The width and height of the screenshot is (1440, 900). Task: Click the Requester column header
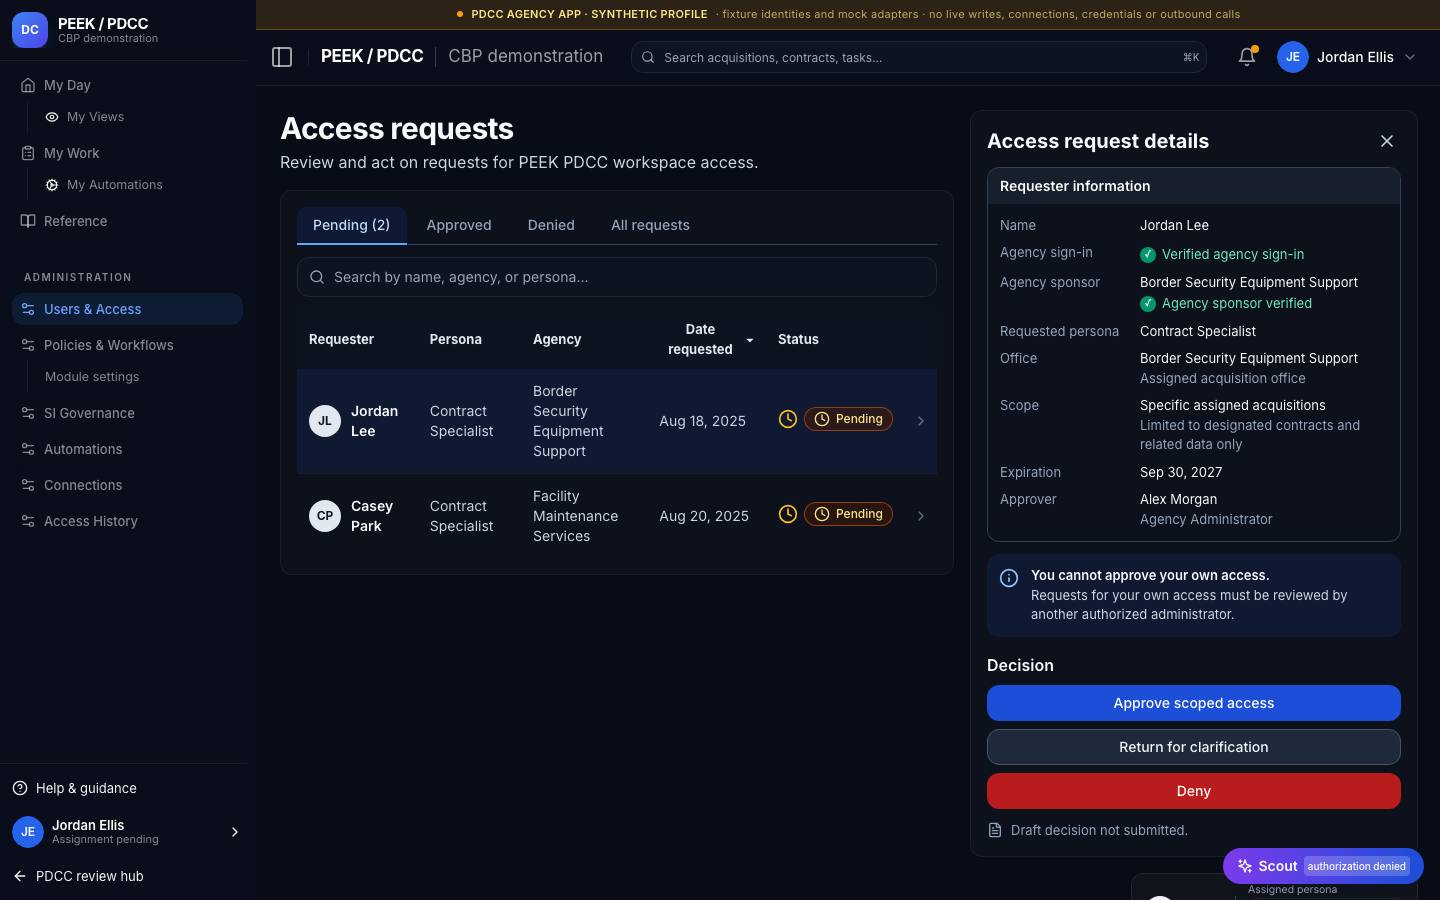point(341,339)
